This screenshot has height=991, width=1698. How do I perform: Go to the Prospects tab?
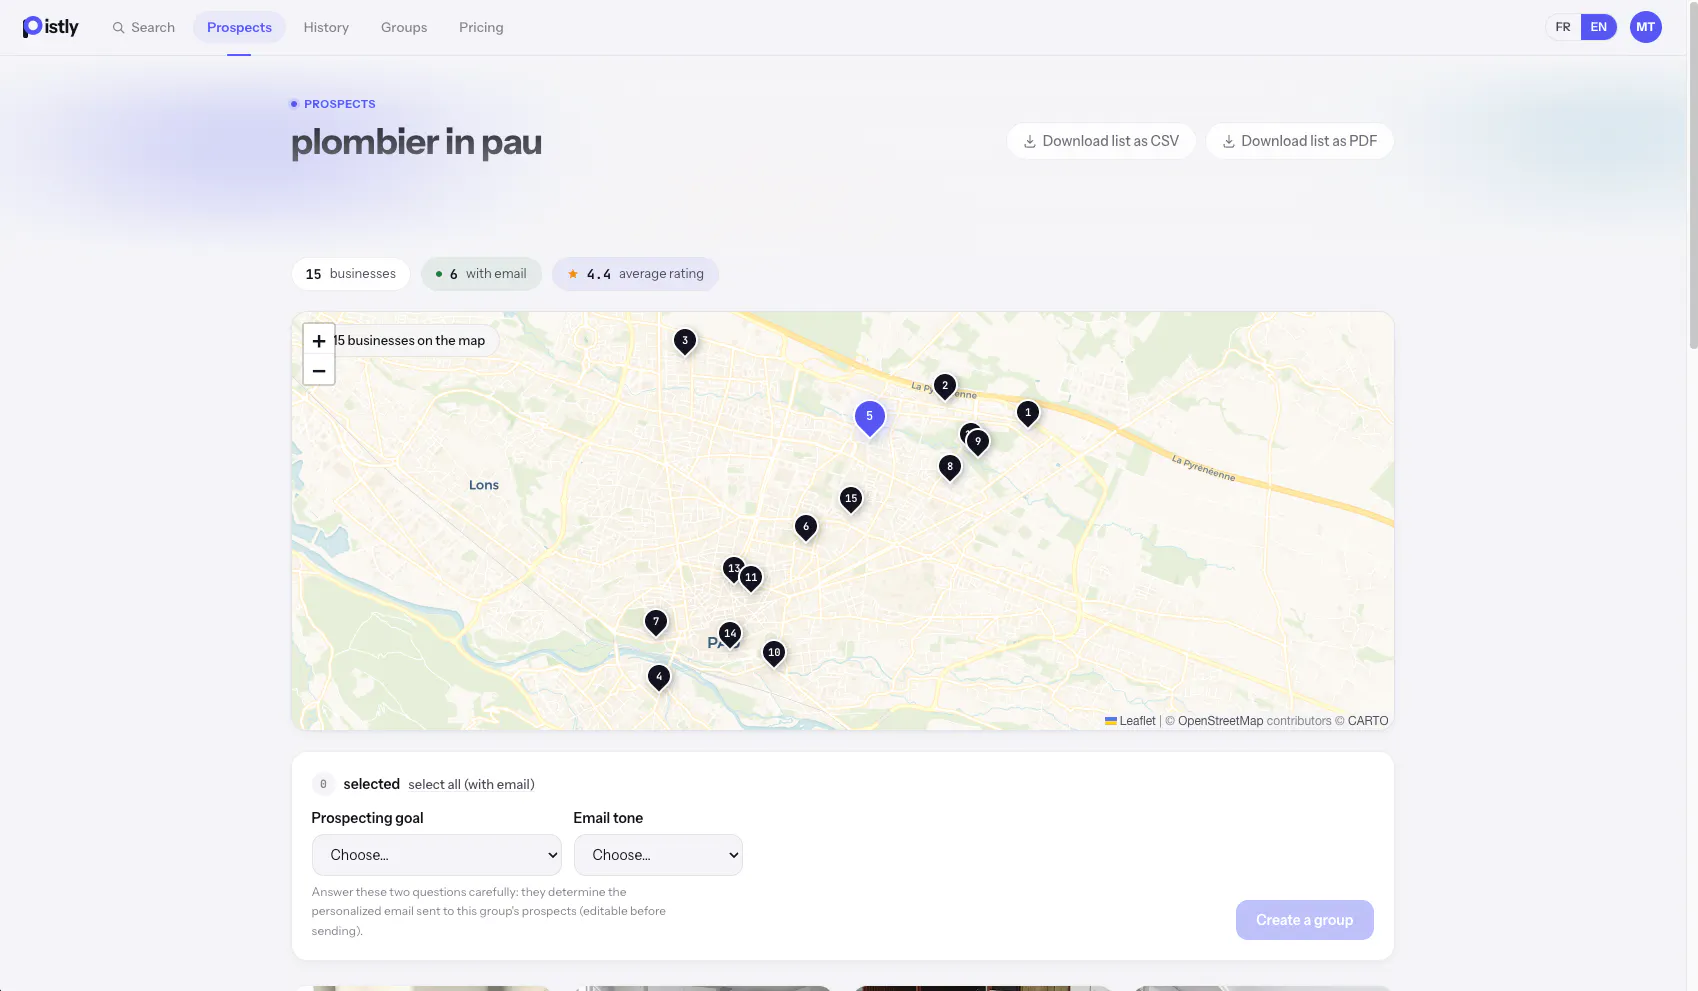click(x=239, y=27)
